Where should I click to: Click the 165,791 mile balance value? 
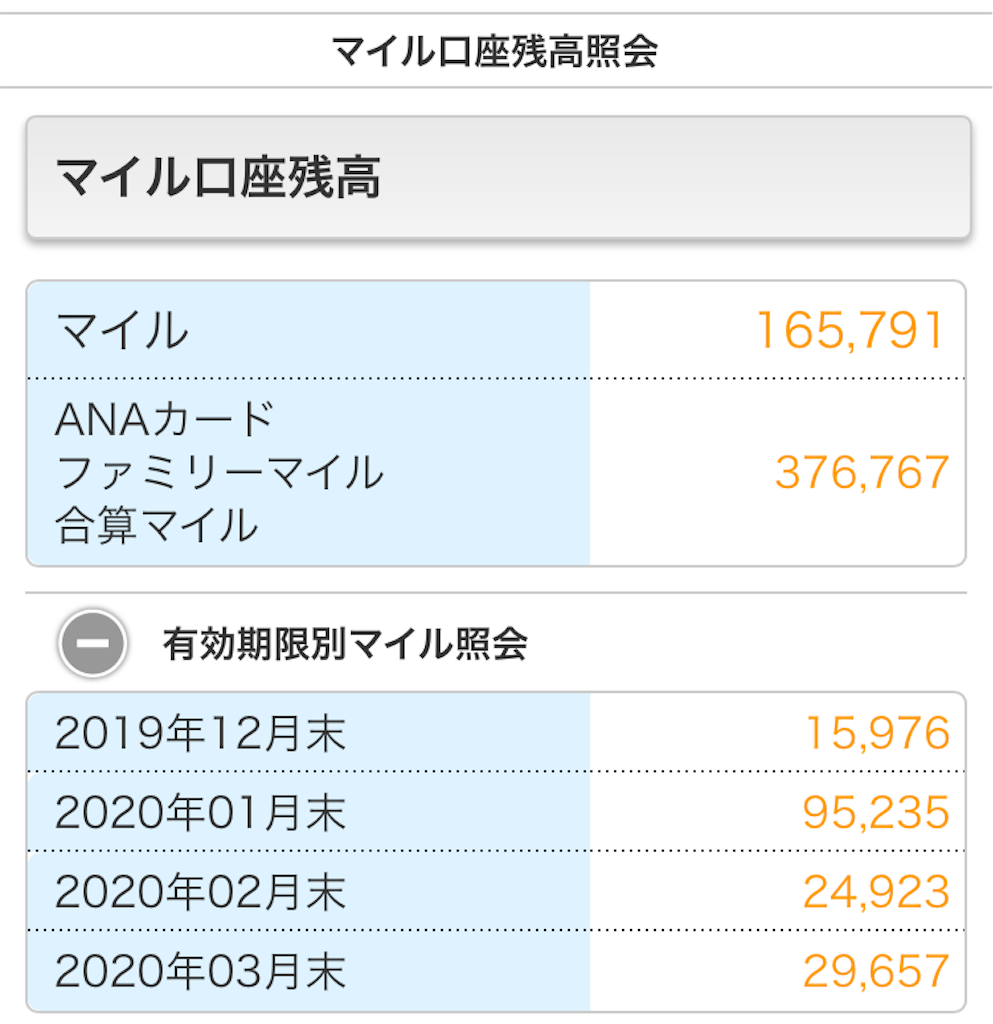click(x=850, y=330)
